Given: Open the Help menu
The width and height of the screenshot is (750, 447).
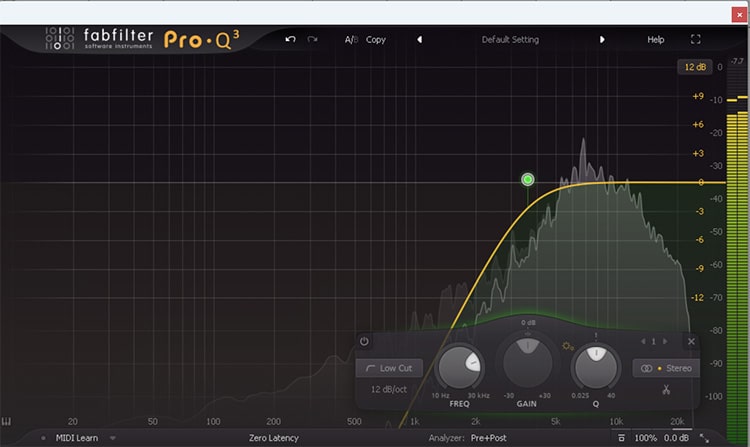Looking at the screenshot, I should pyautogui.click(x=655, y=40).
